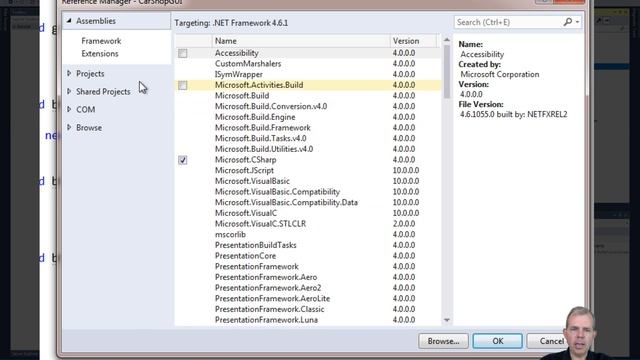Select Microsoft.Build.Framework row
Viewport: 640px width, 360px height.
point(308,128)
